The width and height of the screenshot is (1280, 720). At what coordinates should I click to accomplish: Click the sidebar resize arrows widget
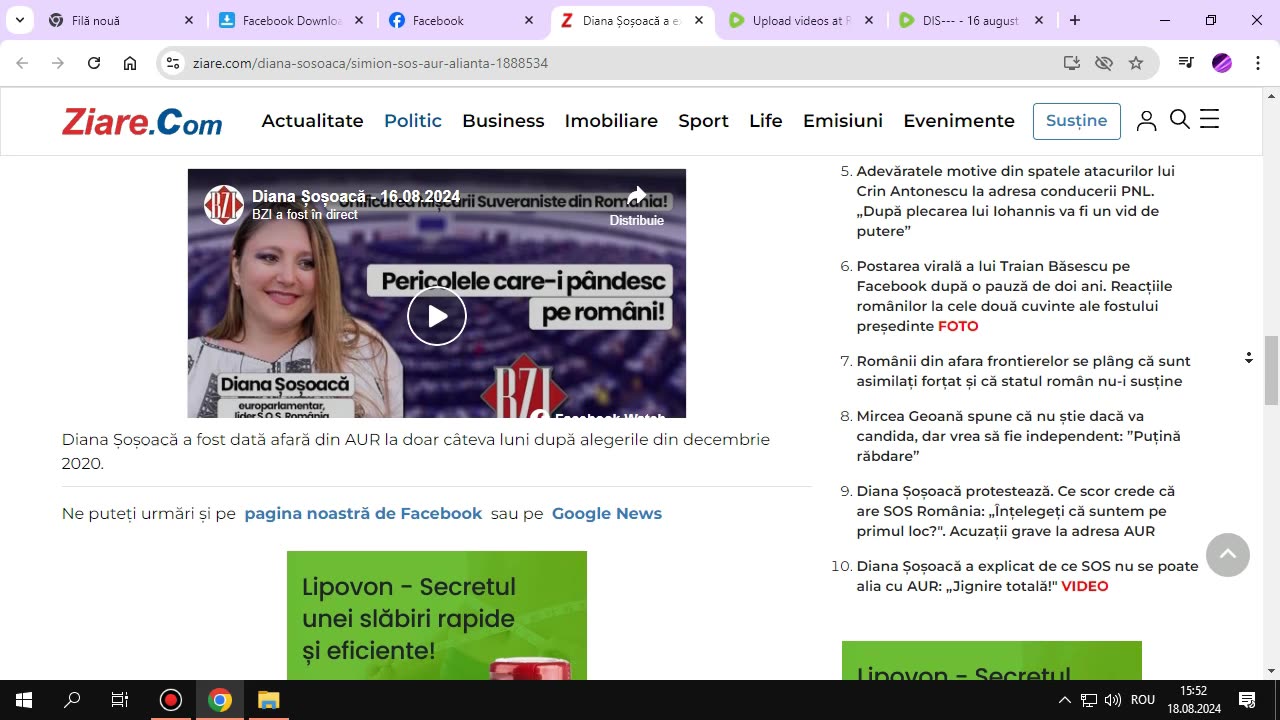click(1248, 357)
